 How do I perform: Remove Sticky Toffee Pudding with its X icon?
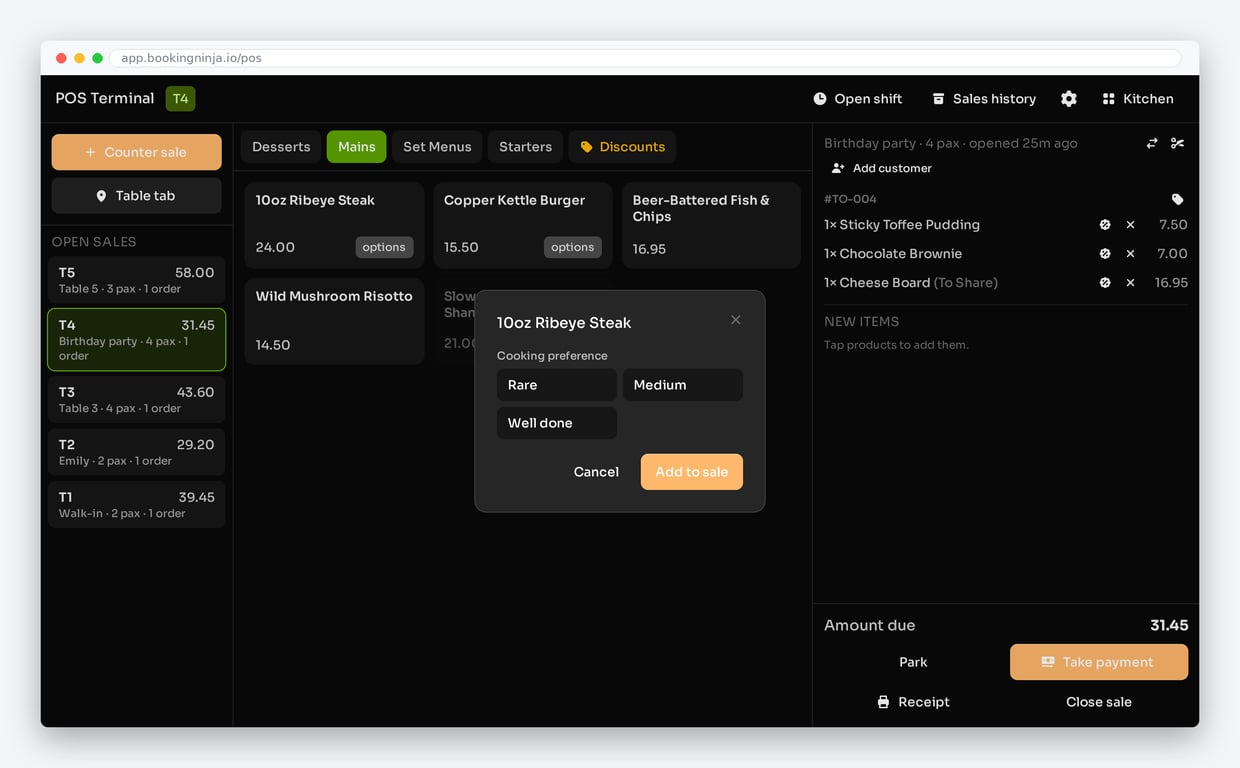point(1130,225)
